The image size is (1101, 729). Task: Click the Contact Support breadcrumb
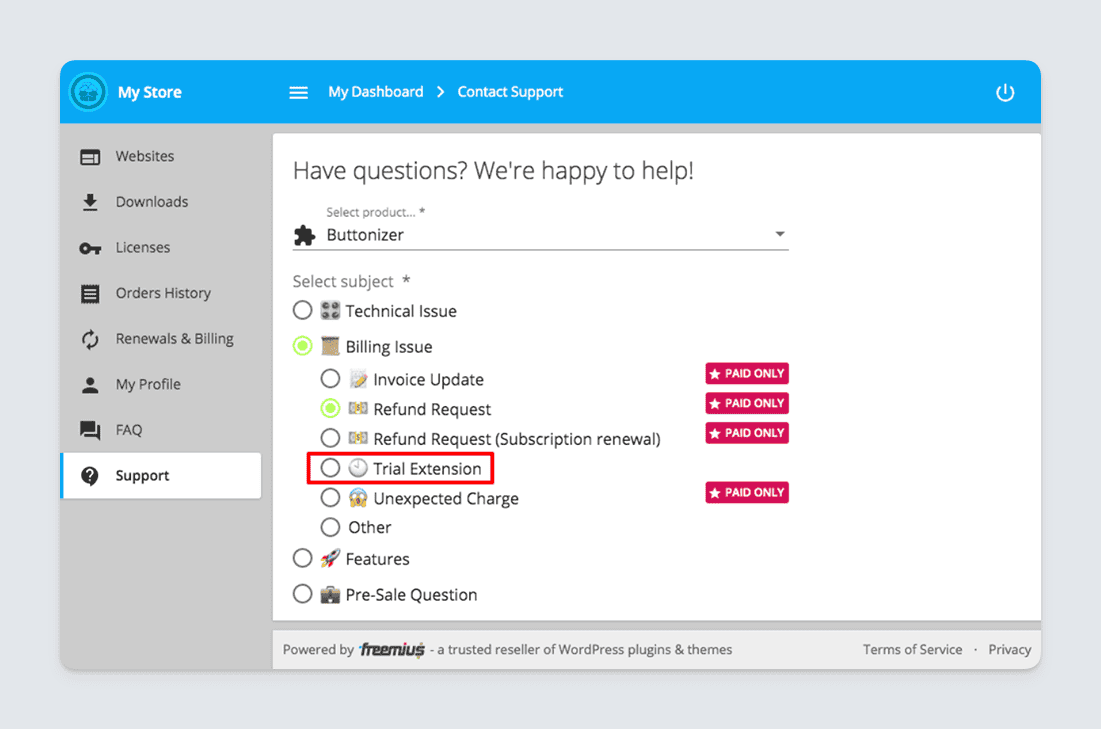pos(510,92)
